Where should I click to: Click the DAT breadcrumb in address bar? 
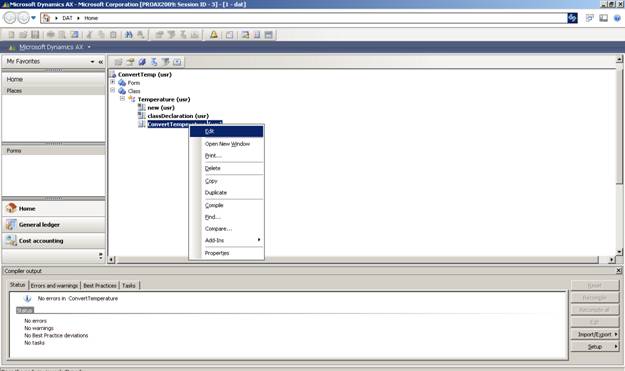click(67, 18)
